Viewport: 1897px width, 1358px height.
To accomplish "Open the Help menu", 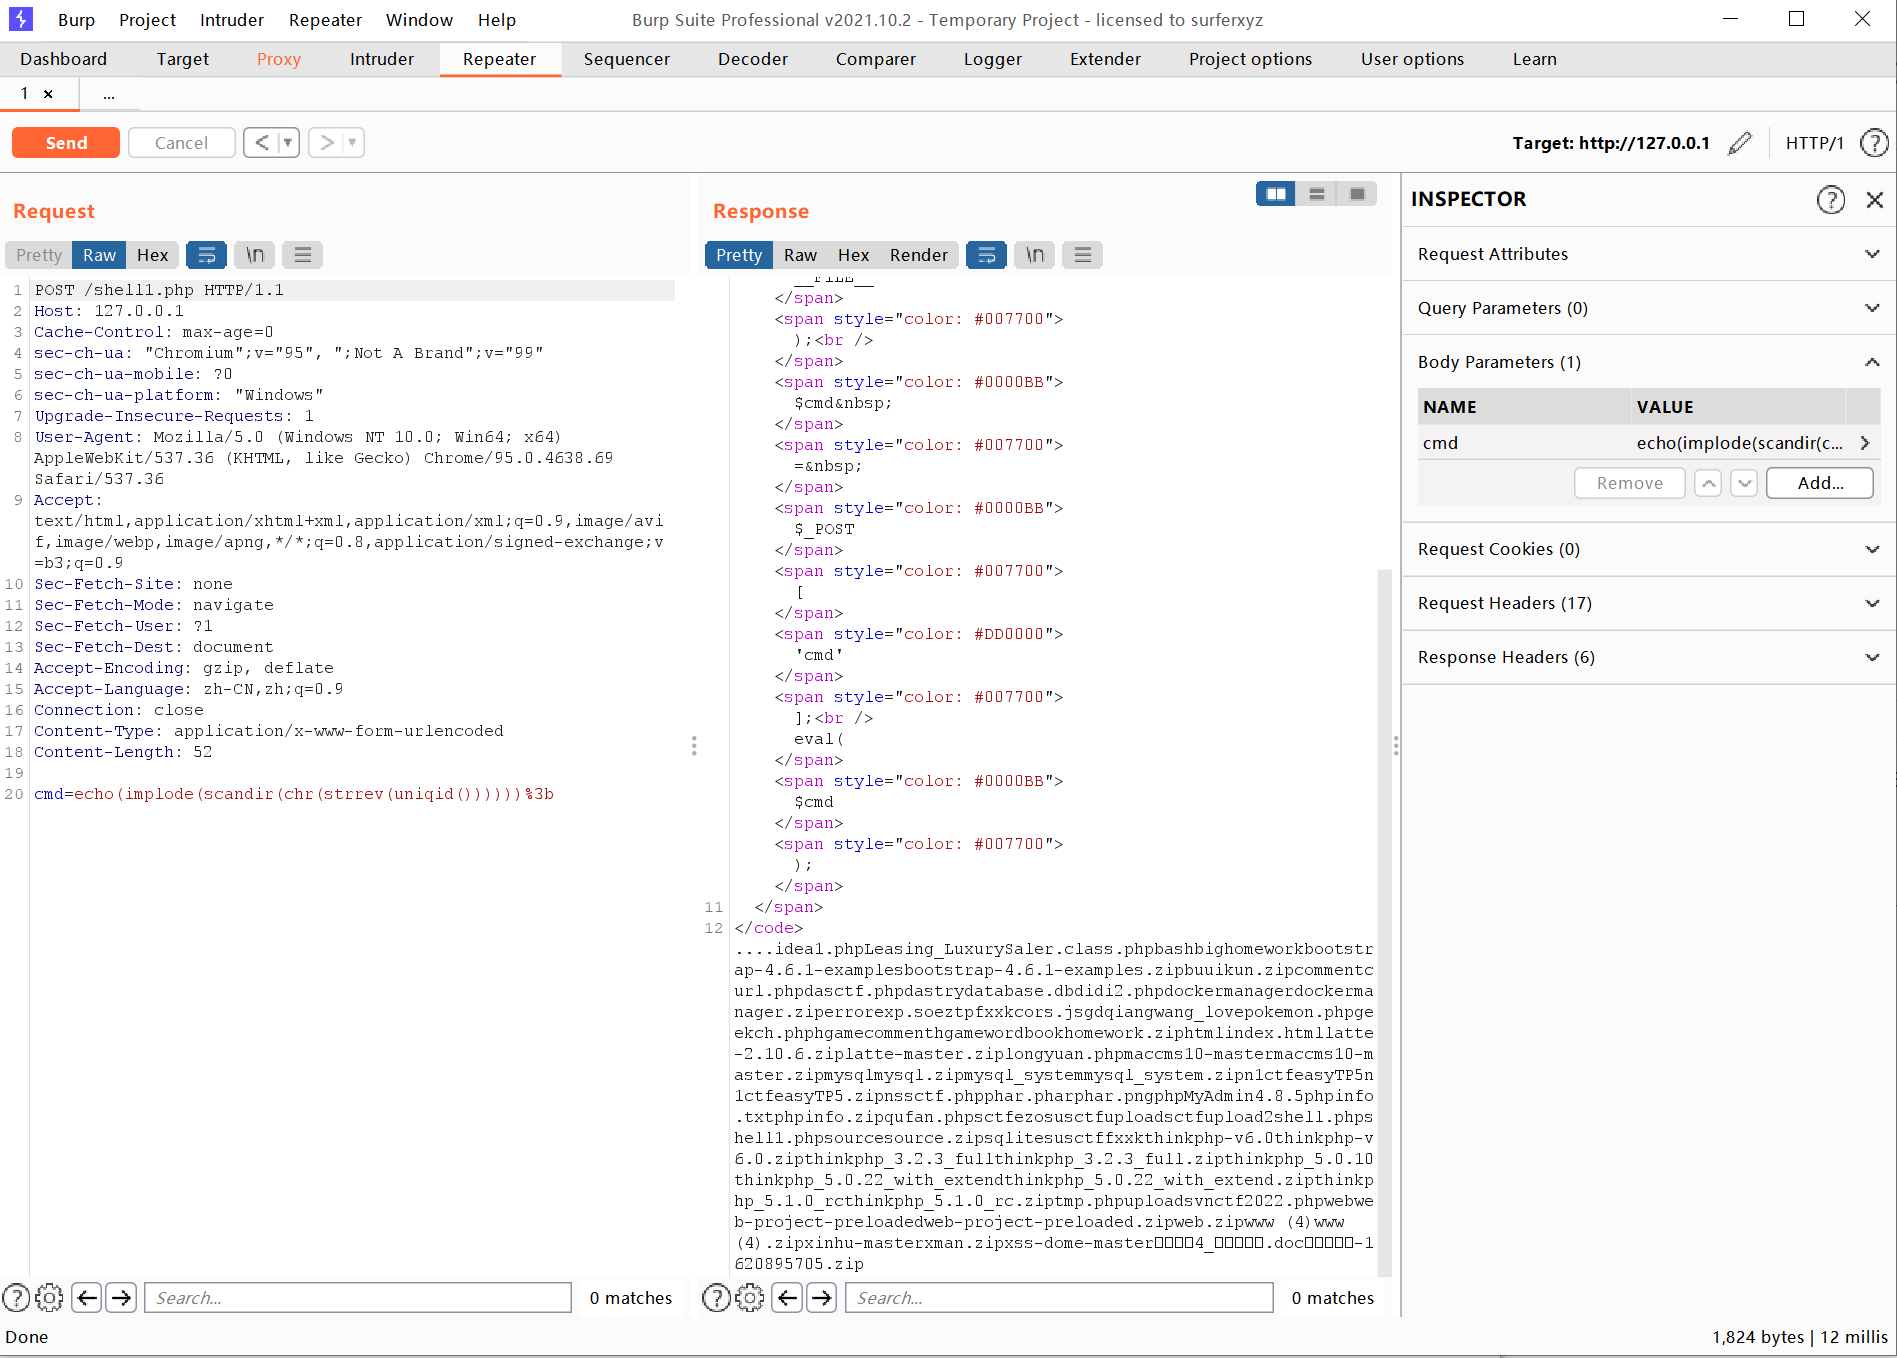I will [497, 20].
